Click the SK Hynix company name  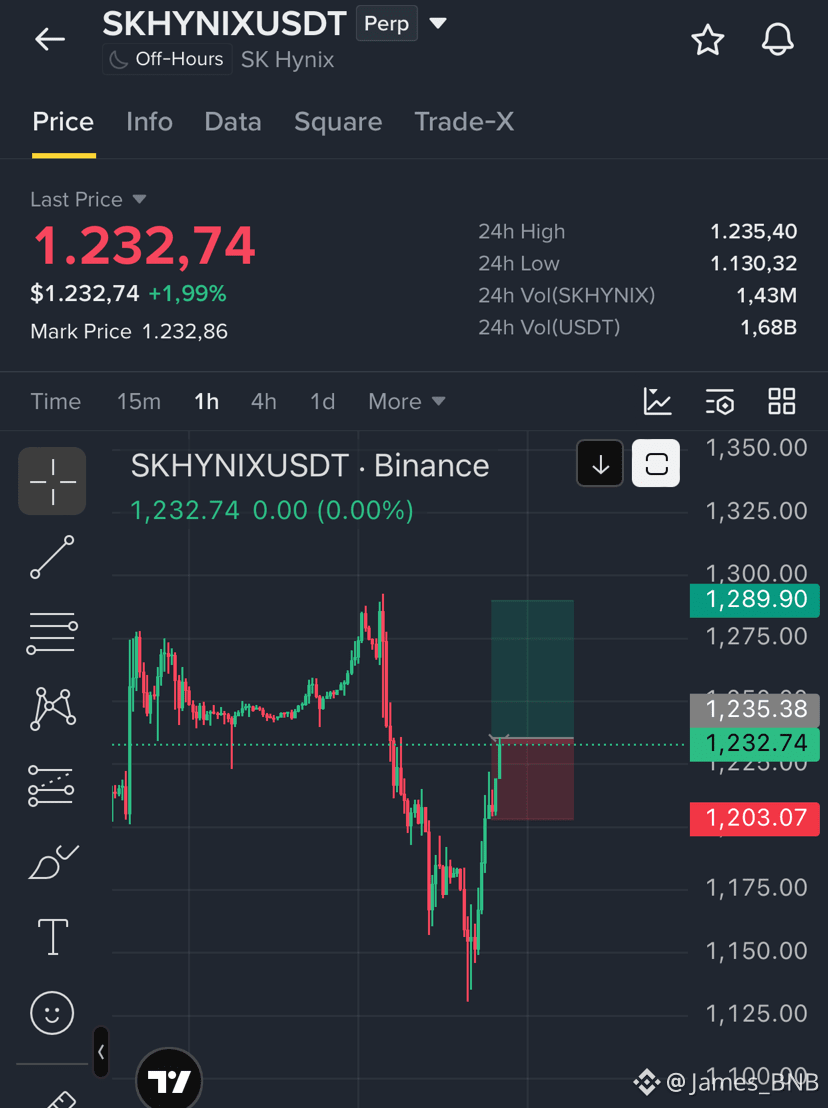click(x=288, y=60)
